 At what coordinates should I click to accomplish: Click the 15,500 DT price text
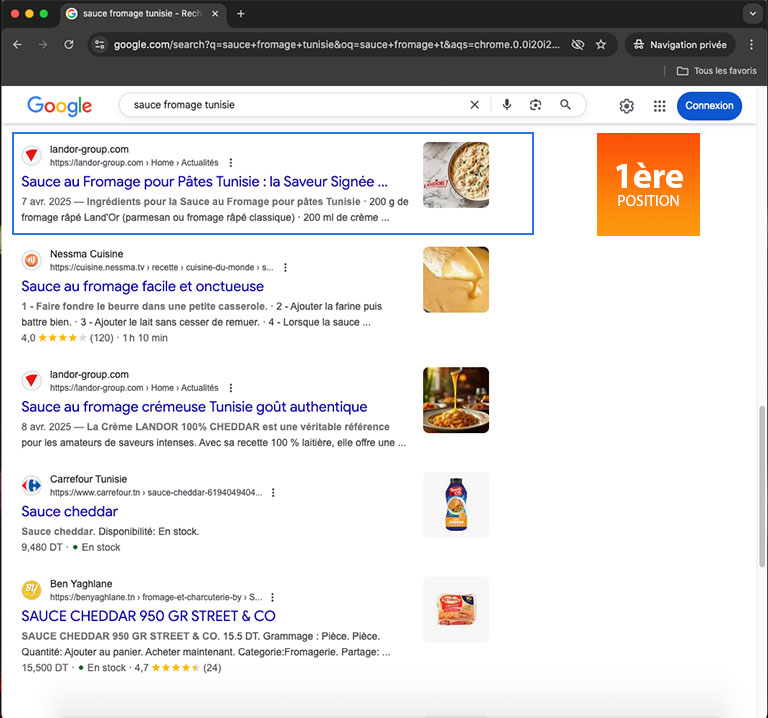click(45, 668)
